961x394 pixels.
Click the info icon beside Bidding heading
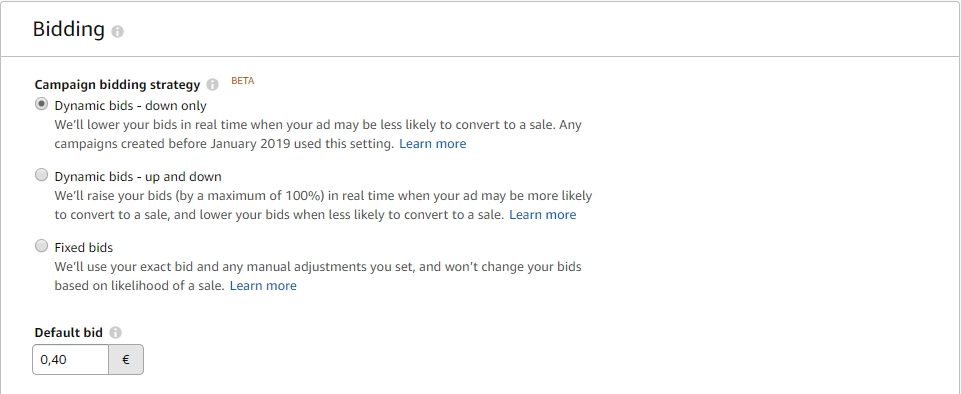click(x=118, y=31)
